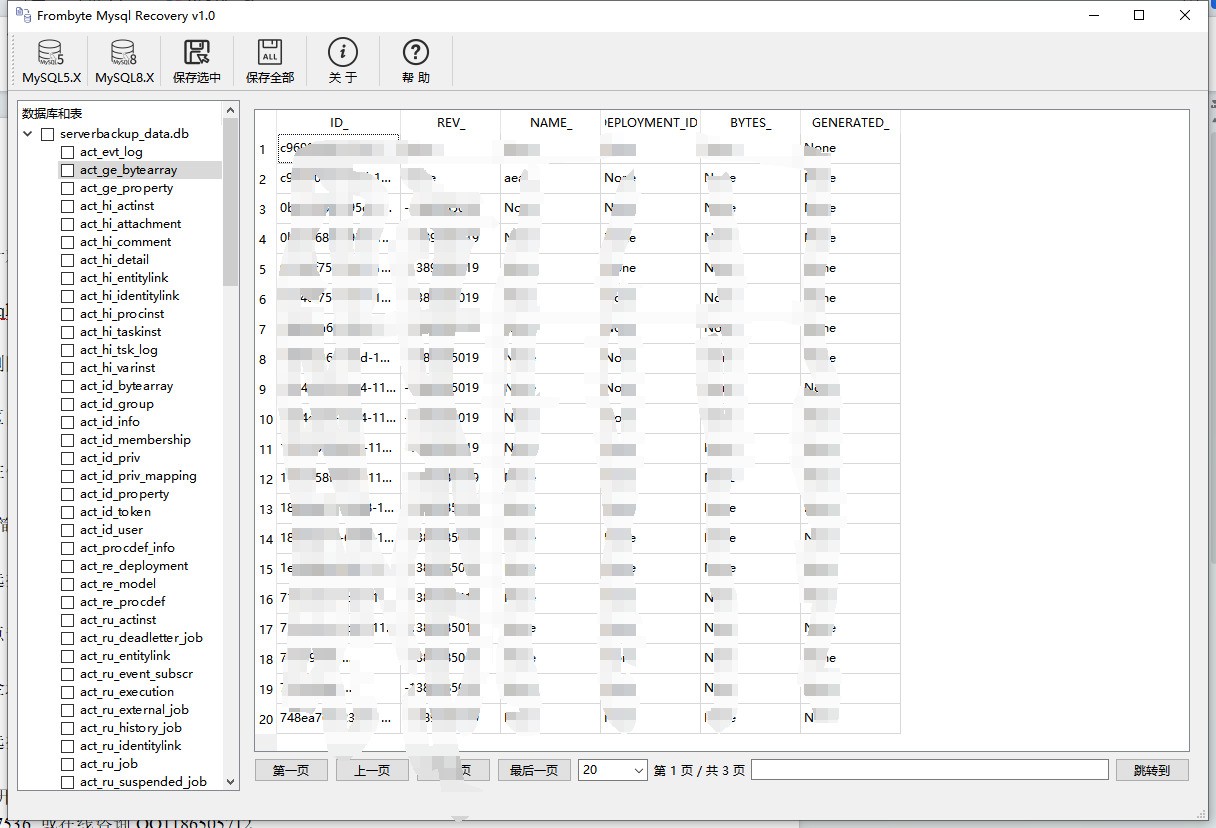Click the page number input field
The width and height of the screenshot is (1216, 828).
click(x=929, y=769)
